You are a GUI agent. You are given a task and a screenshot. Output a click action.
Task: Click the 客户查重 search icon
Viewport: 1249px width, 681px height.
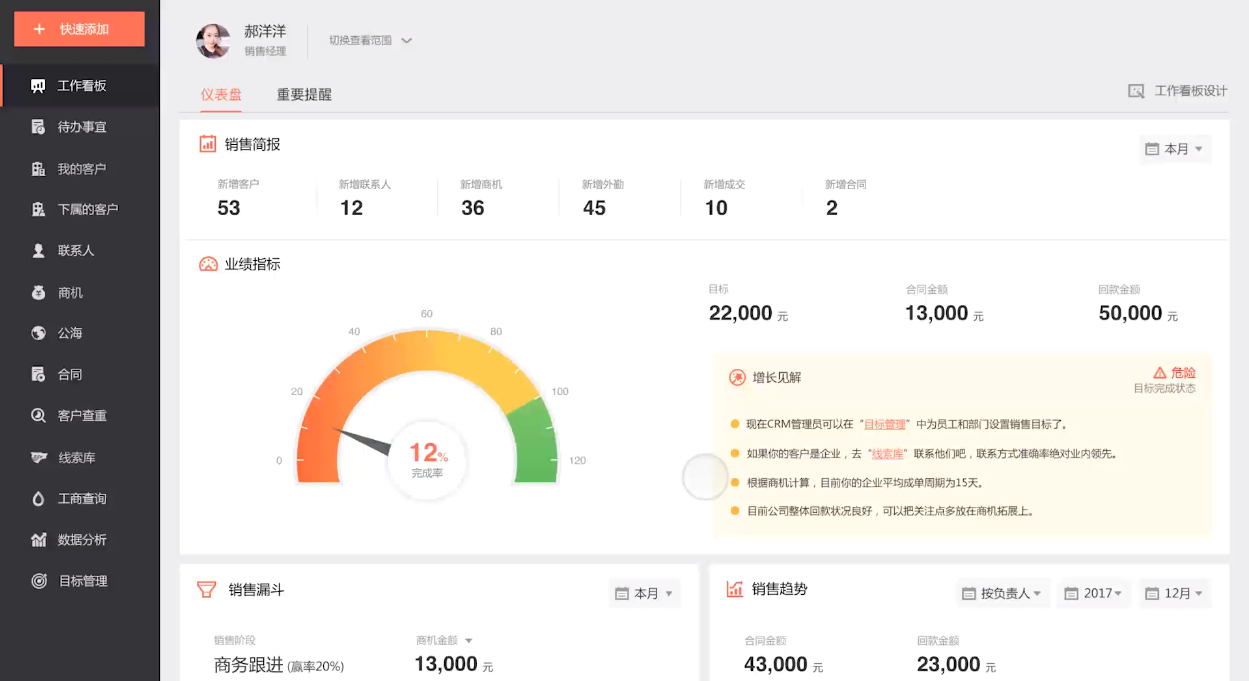point(39,415)
